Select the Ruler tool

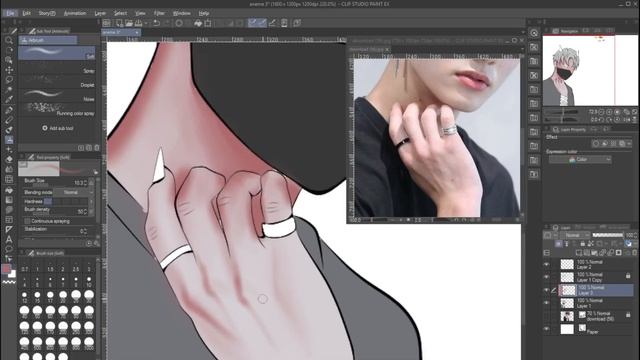click(x=9, y=229)
